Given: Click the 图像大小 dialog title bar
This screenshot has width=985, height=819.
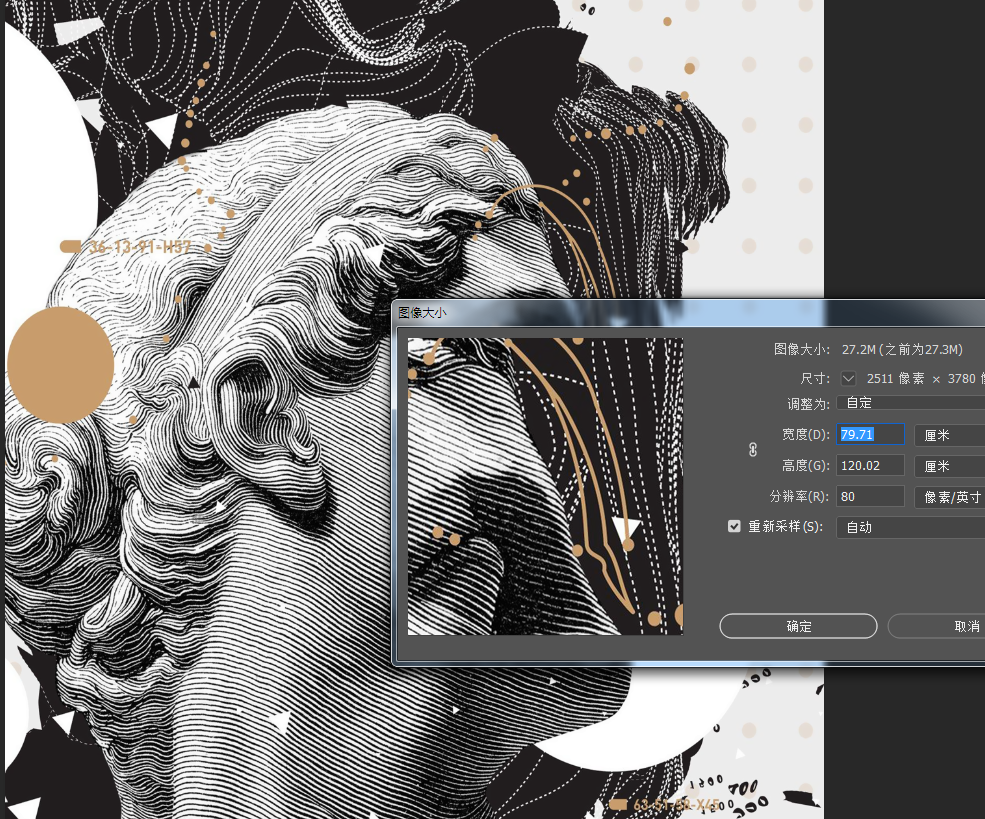Looking at the screenshot, I should pos(689,313).
